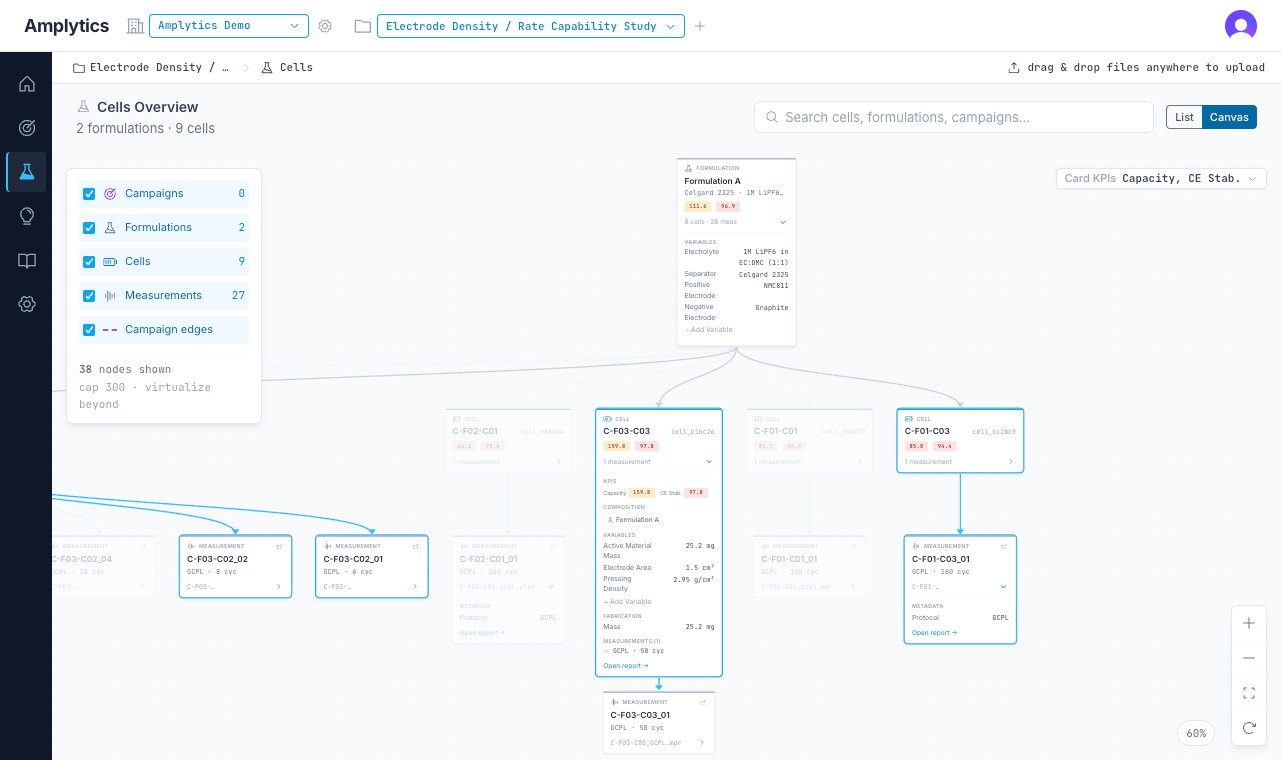Image resolution: width=1281 pixels, height=760 pixels.
Task: Click Add Variable in Formulation A card
Action: coord(709,329)
